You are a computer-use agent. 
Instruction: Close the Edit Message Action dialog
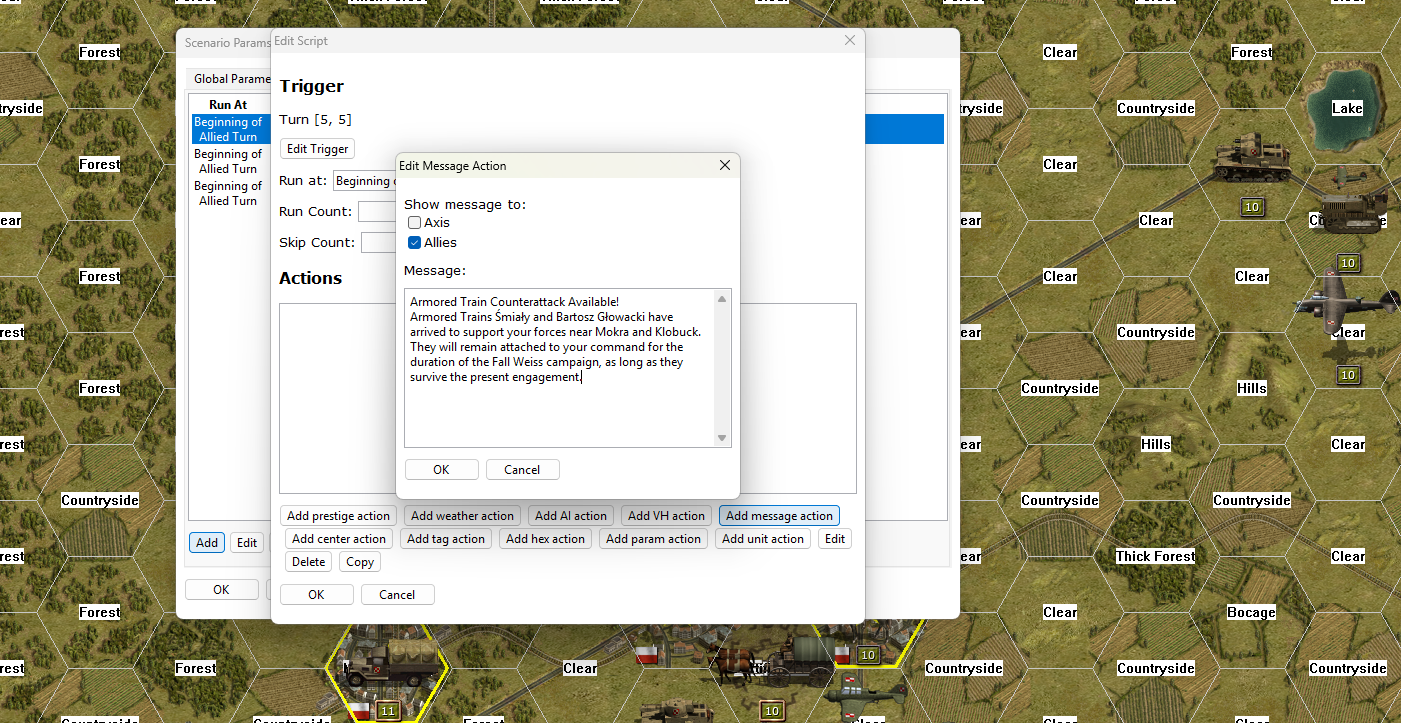coord(725,165)
